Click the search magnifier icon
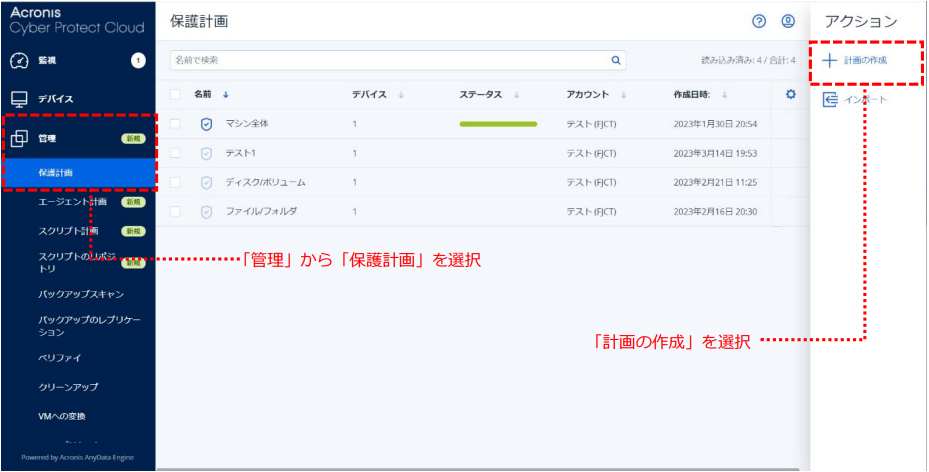This screenshot has width=929, height=472. tap(616, 60)
